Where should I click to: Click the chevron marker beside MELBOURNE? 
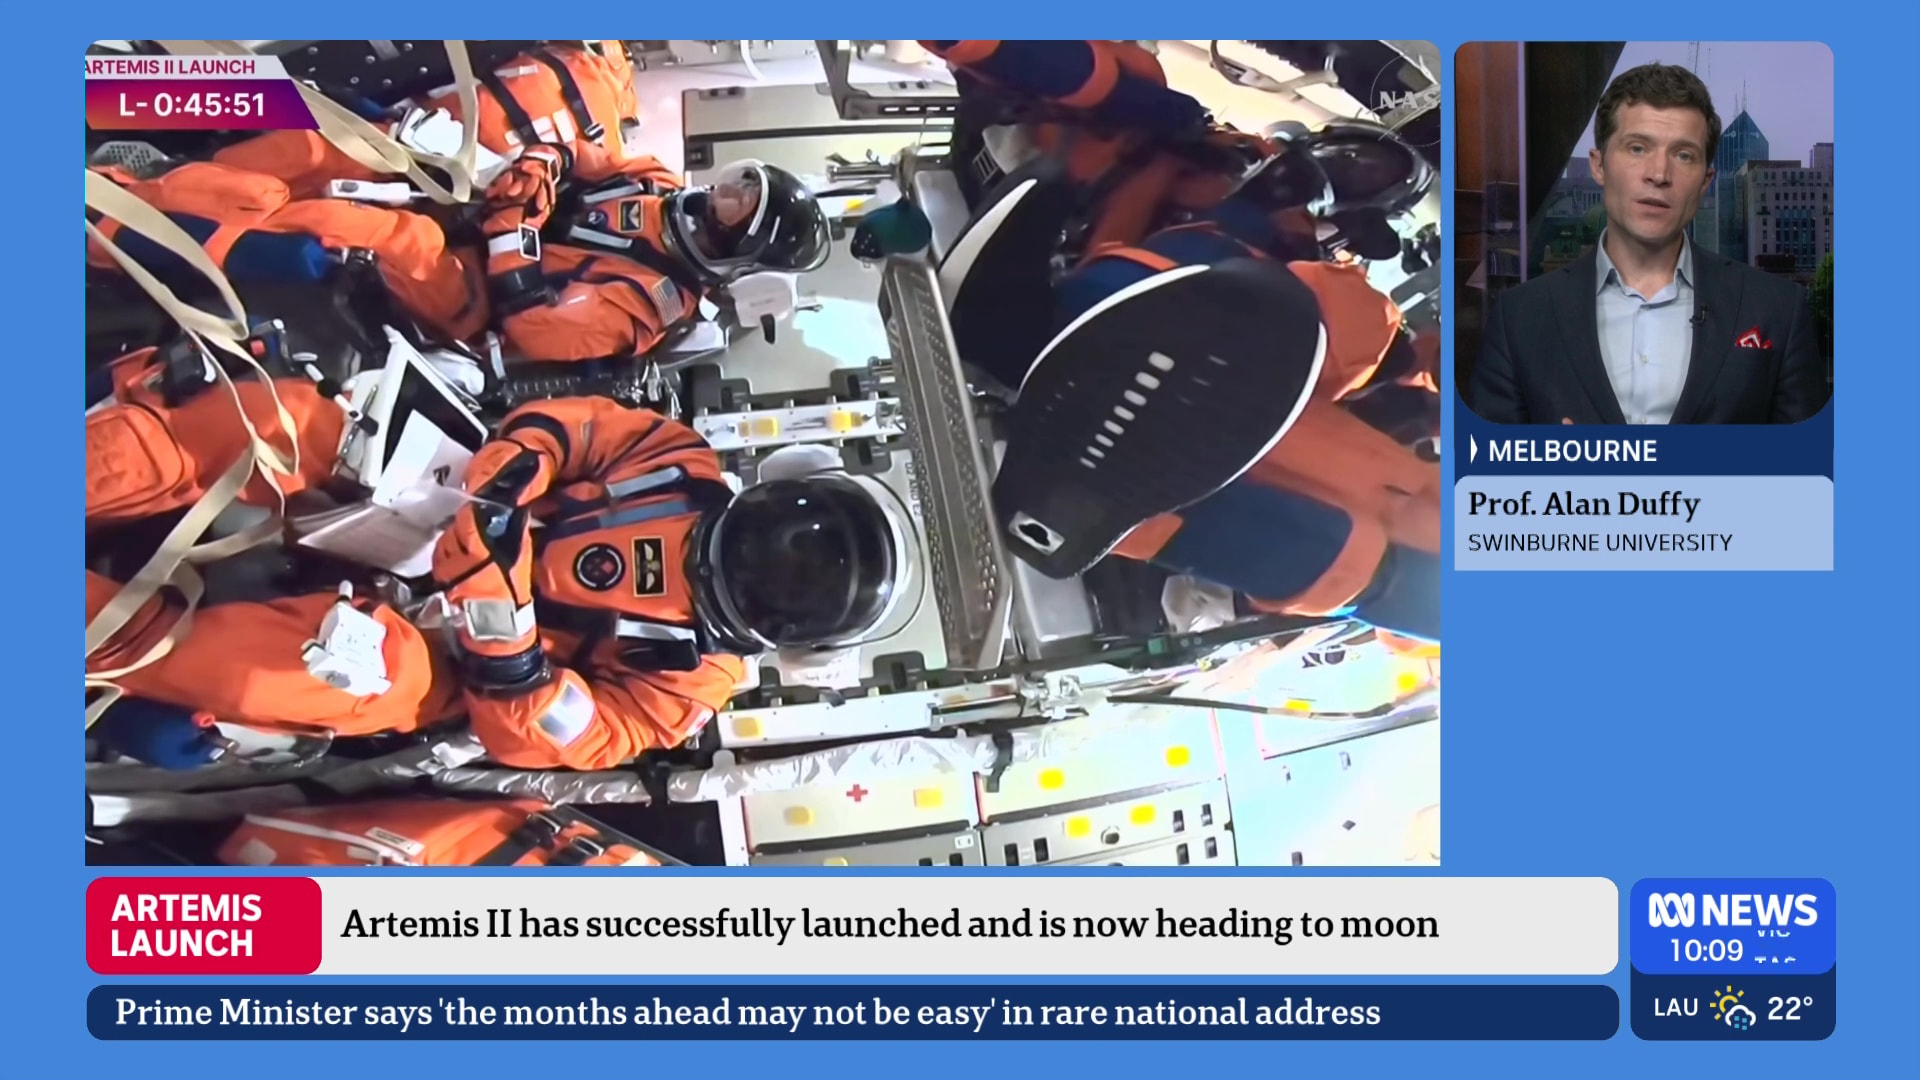[1473, 450]
